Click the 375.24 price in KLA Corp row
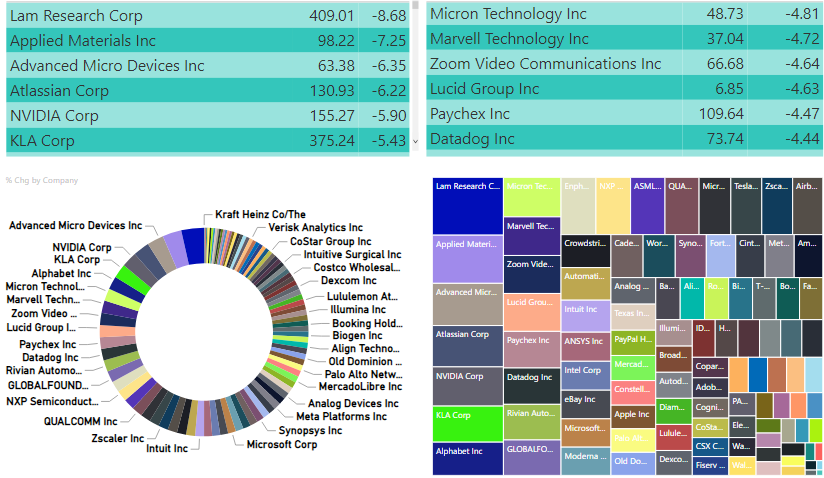The height and width of the screenshot is (478, 824). (332, 141)
